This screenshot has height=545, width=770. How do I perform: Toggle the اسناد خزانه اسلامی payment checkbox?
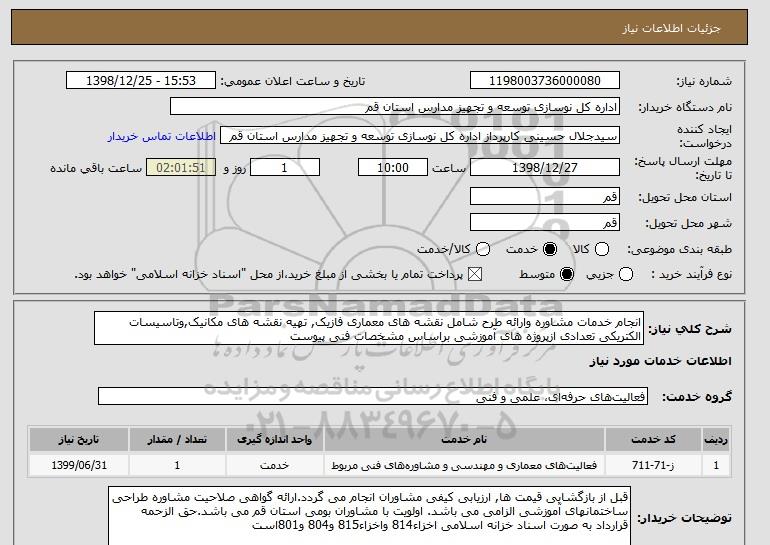(475, 274)
